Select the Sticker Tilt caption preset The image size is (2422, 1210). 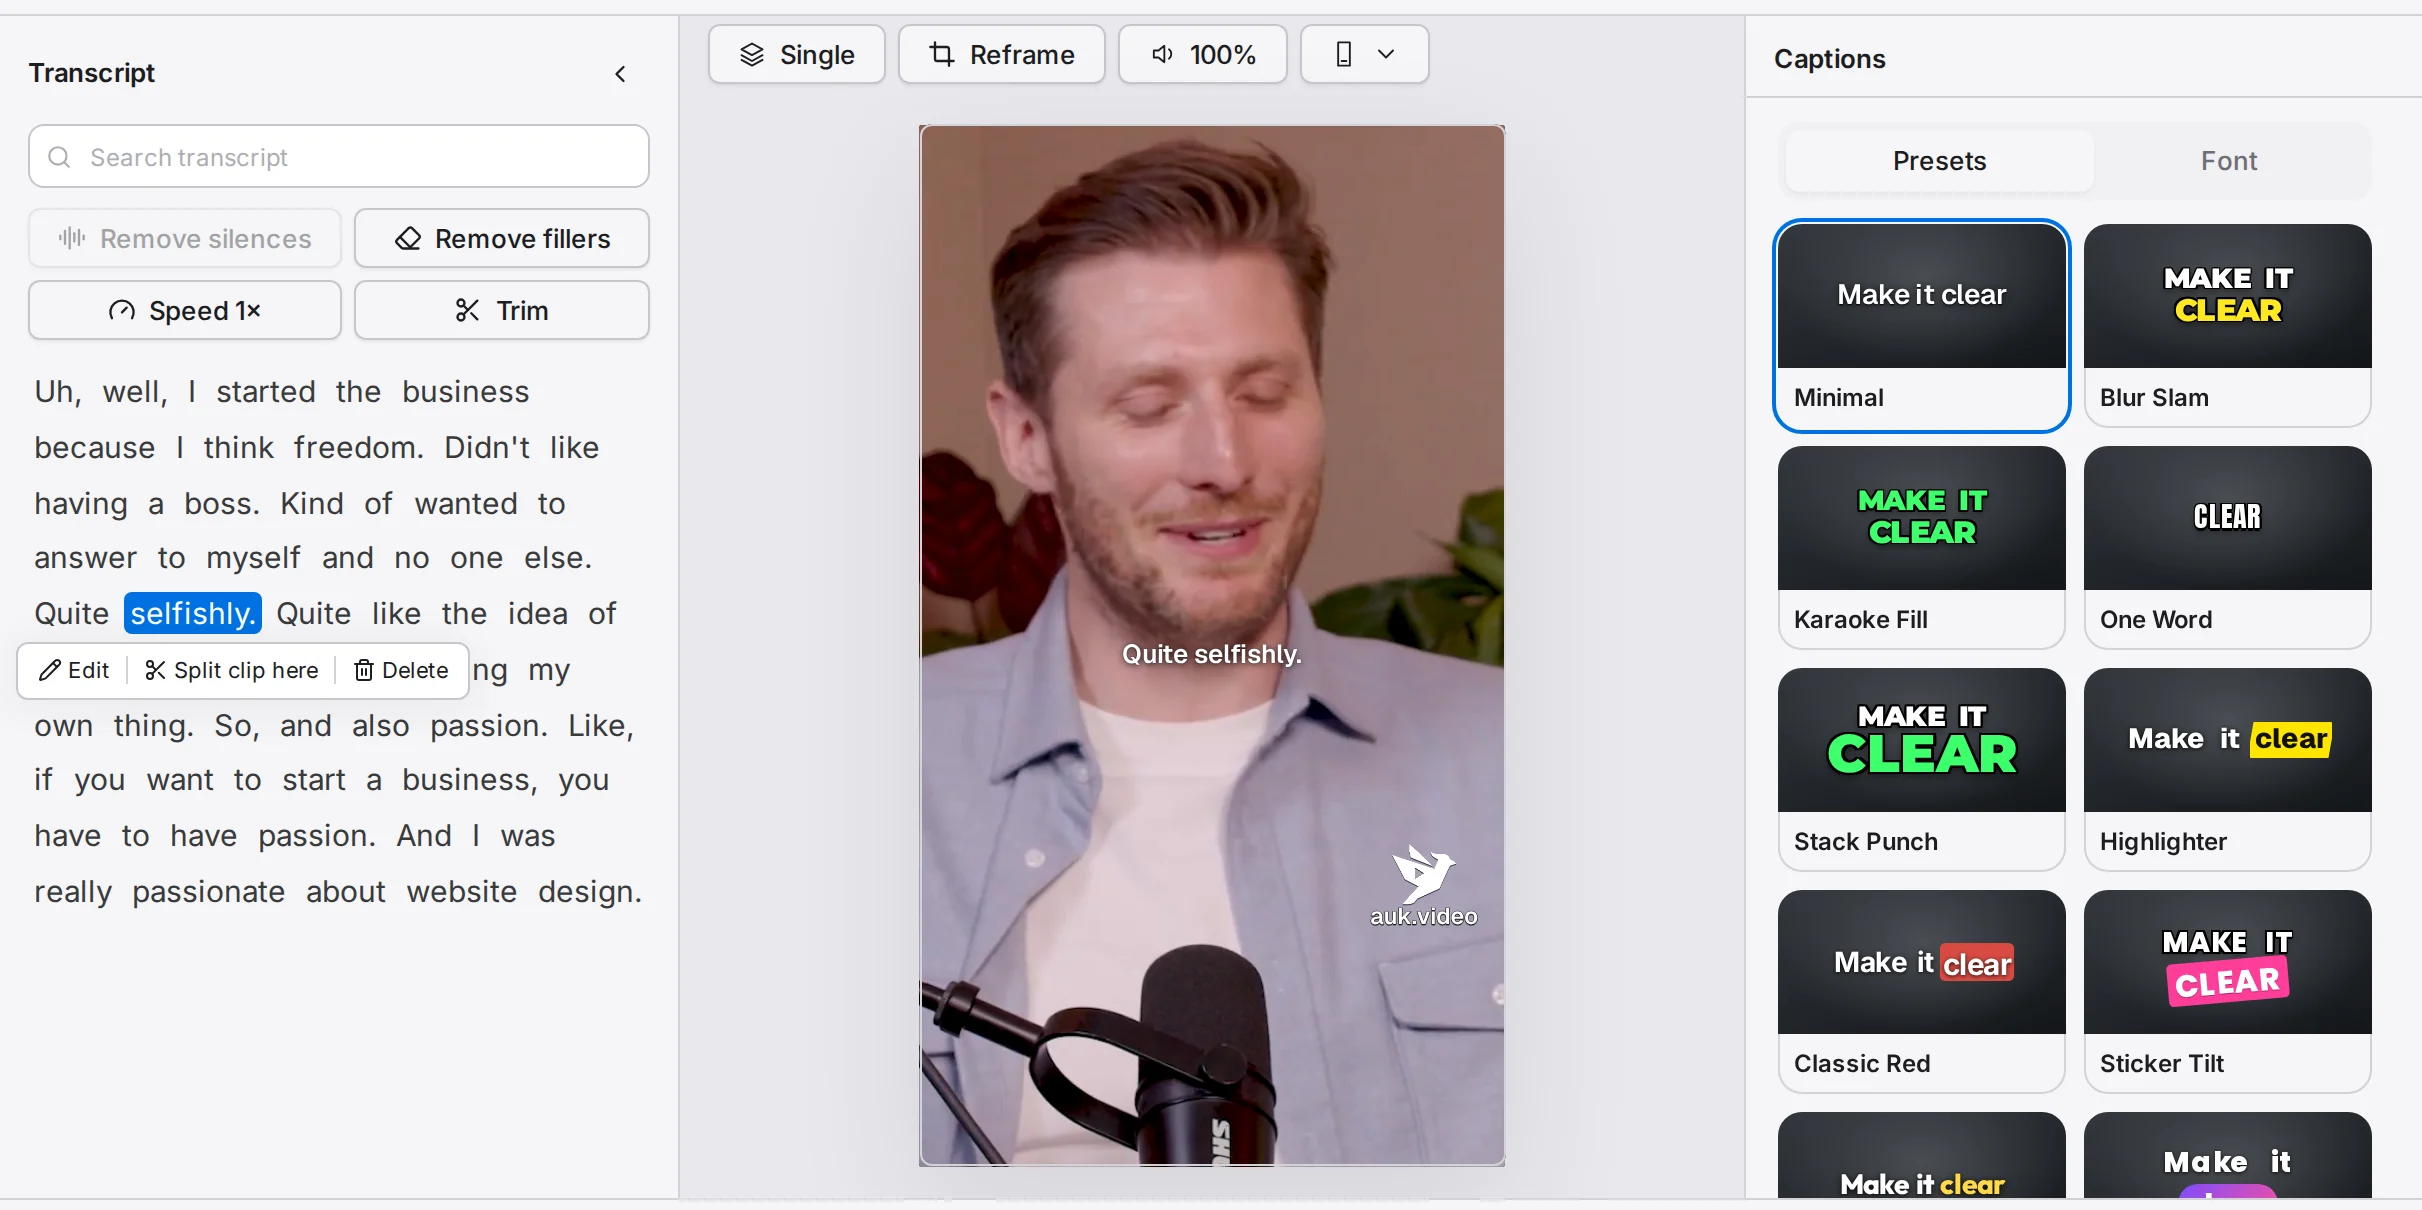tap(2228, 992)
